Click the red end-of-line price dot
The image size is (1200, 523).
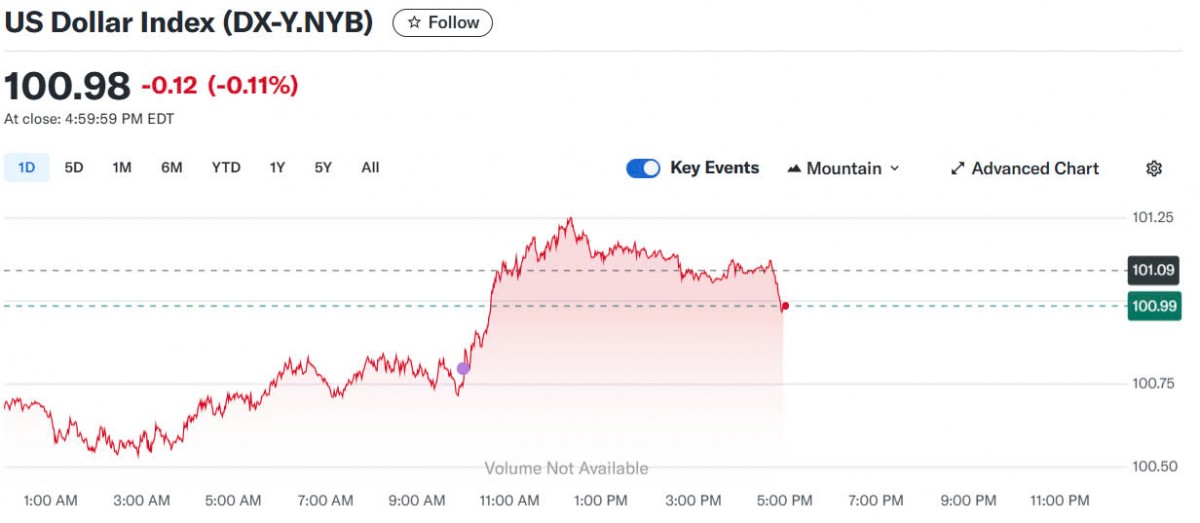click(x=785, y=306)
